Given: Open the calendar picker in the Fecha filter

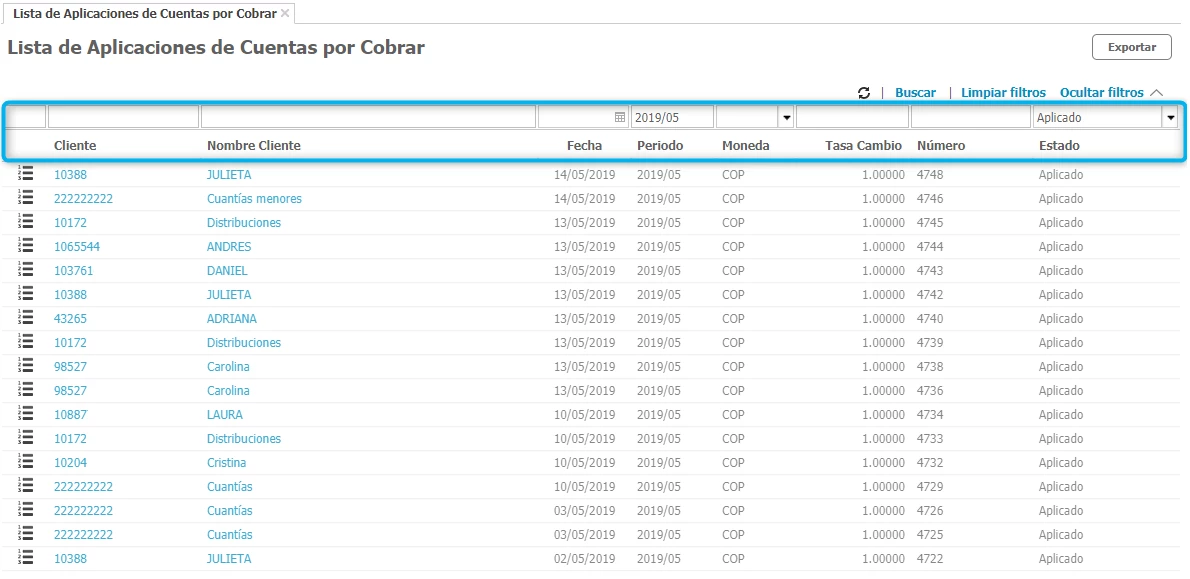Looking at the screenshot, I should [620, 117].
